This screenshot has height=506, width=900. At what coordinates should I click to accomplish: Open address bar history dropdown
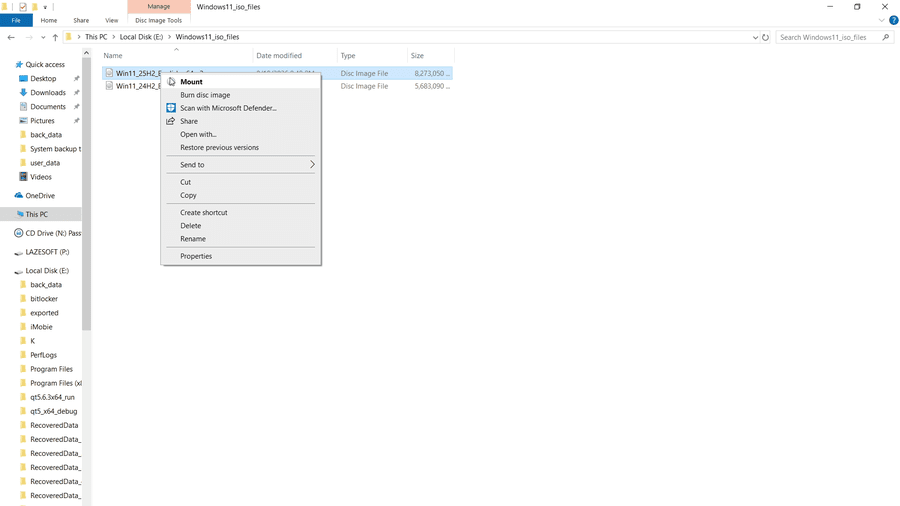click(755, 37)
